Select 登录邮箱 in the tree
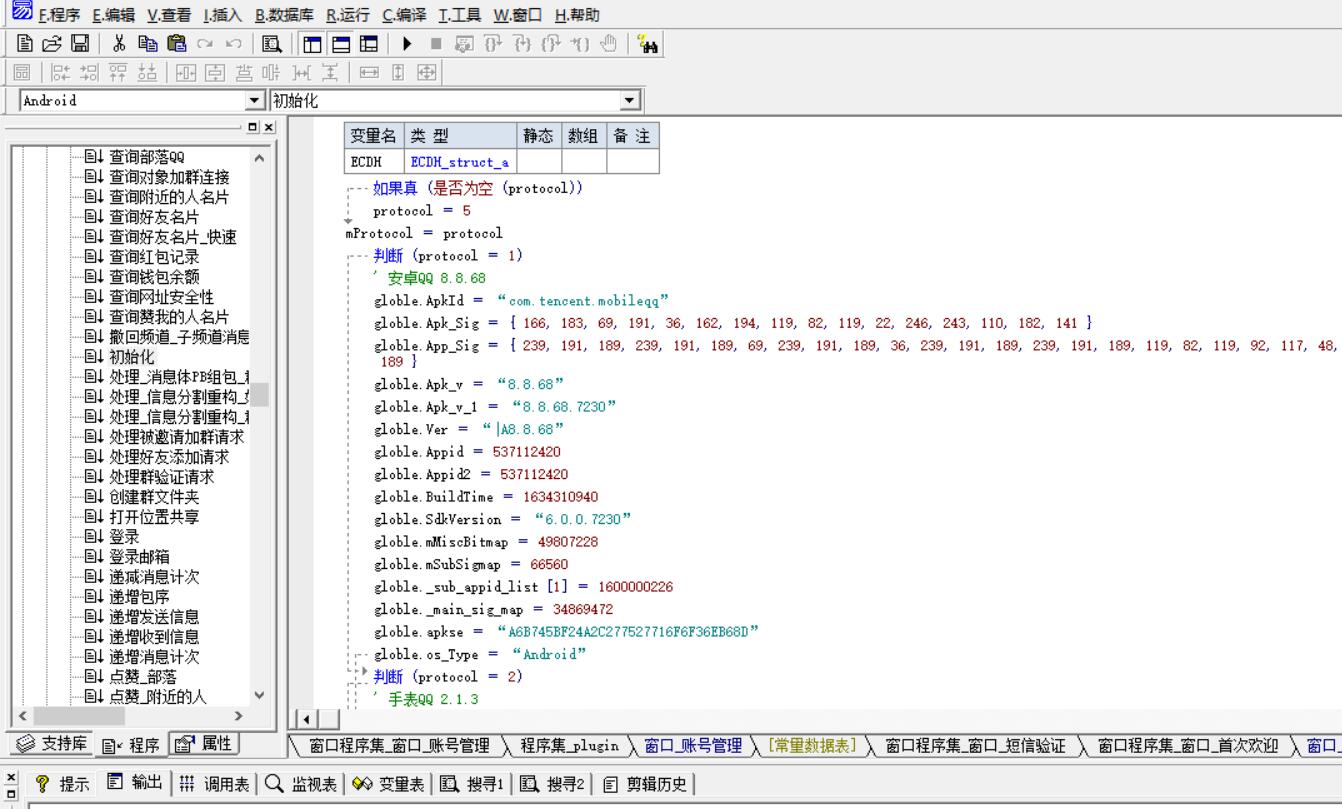Image resolution: width=1342 pixels, height=809 pixels. tap(139, 557)
